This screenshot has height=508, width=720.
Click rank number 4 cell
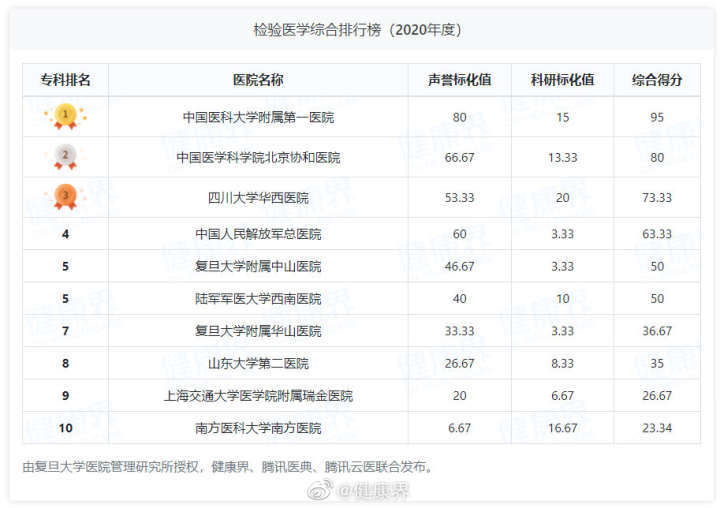click(66, 234)
